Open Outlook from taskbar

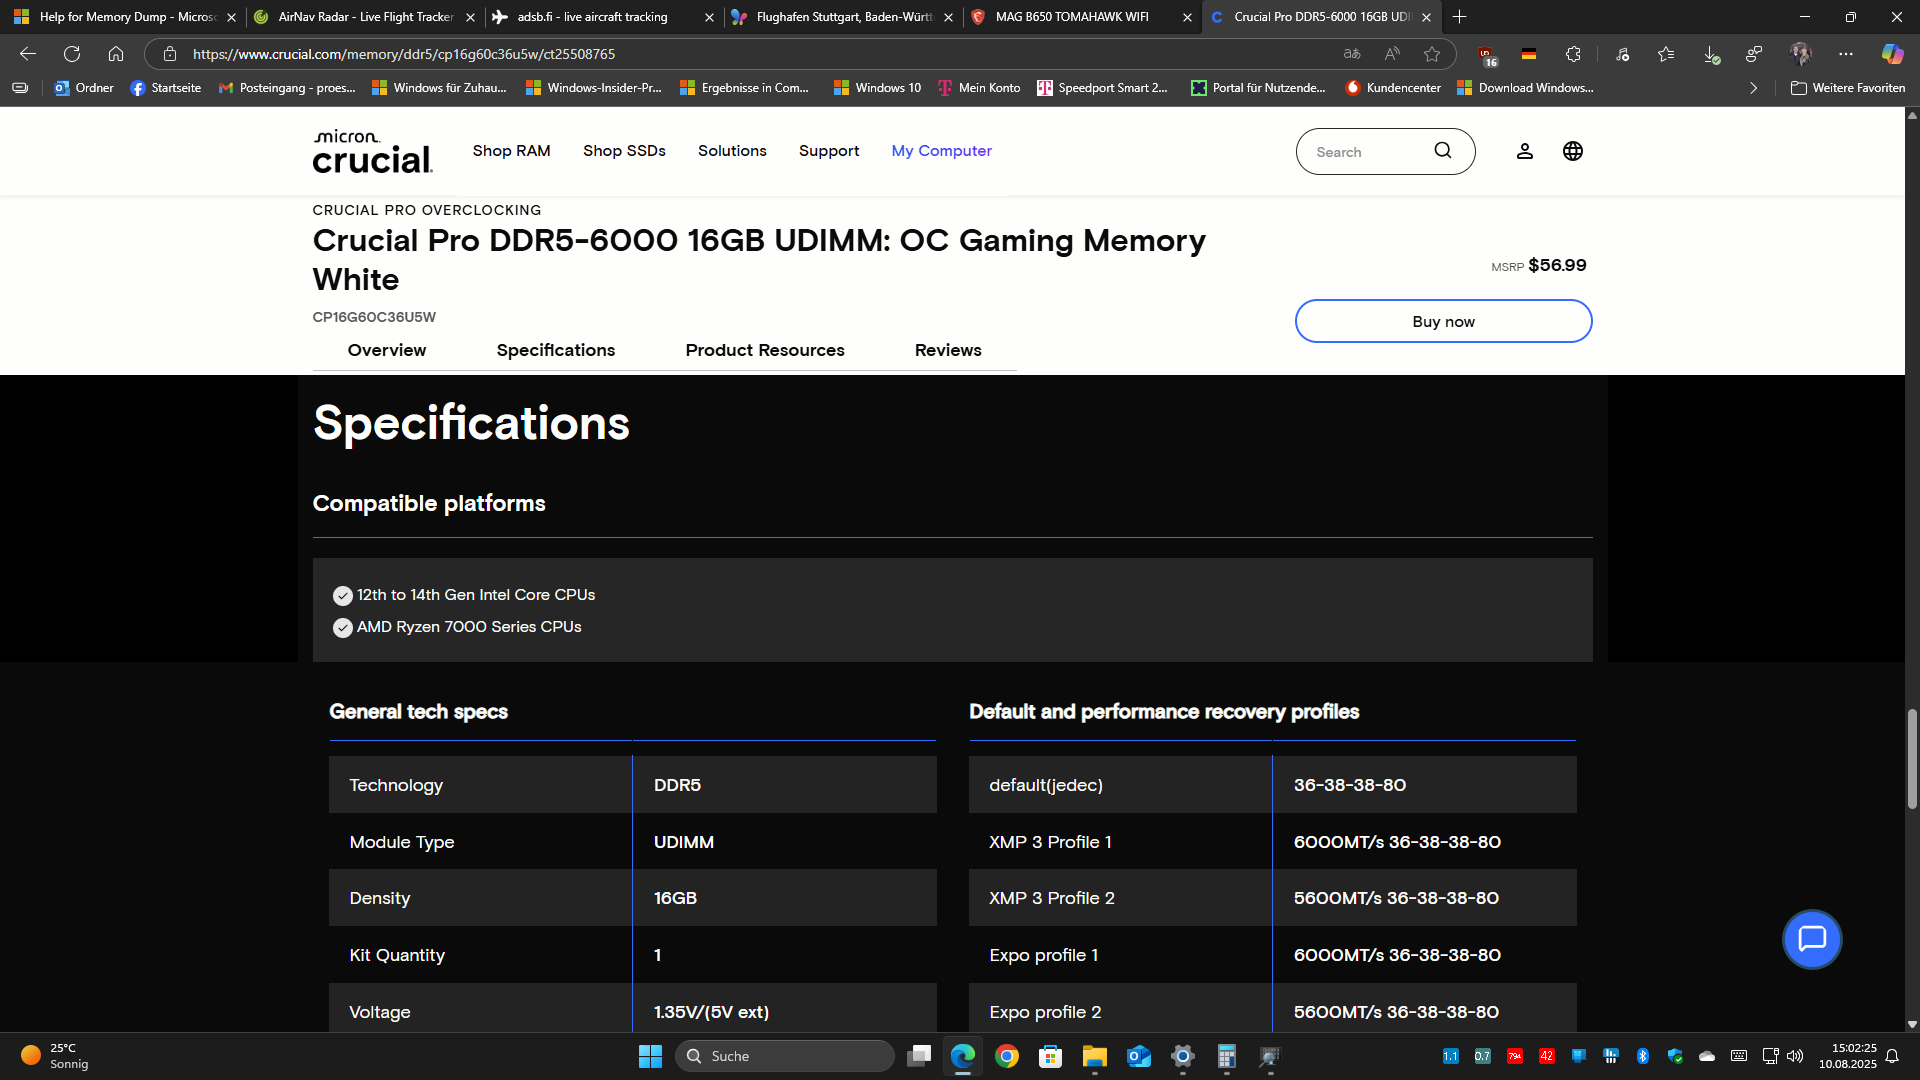1138,1056
